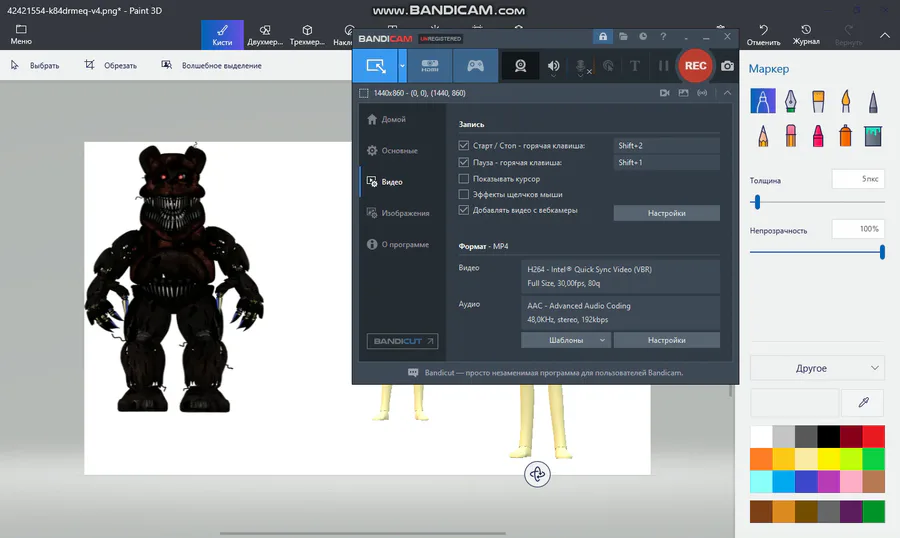Select the oil brush

tap(818, 101)
